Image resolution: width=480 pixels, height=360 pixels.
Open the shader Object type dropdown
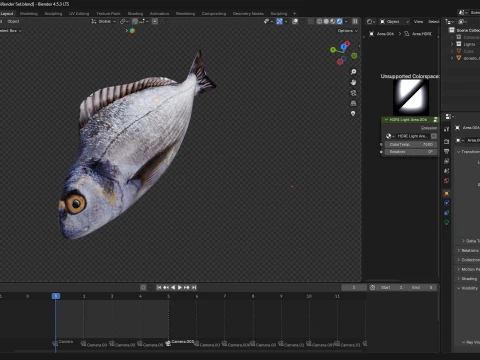pyautogui.click(x=394, y=21)
